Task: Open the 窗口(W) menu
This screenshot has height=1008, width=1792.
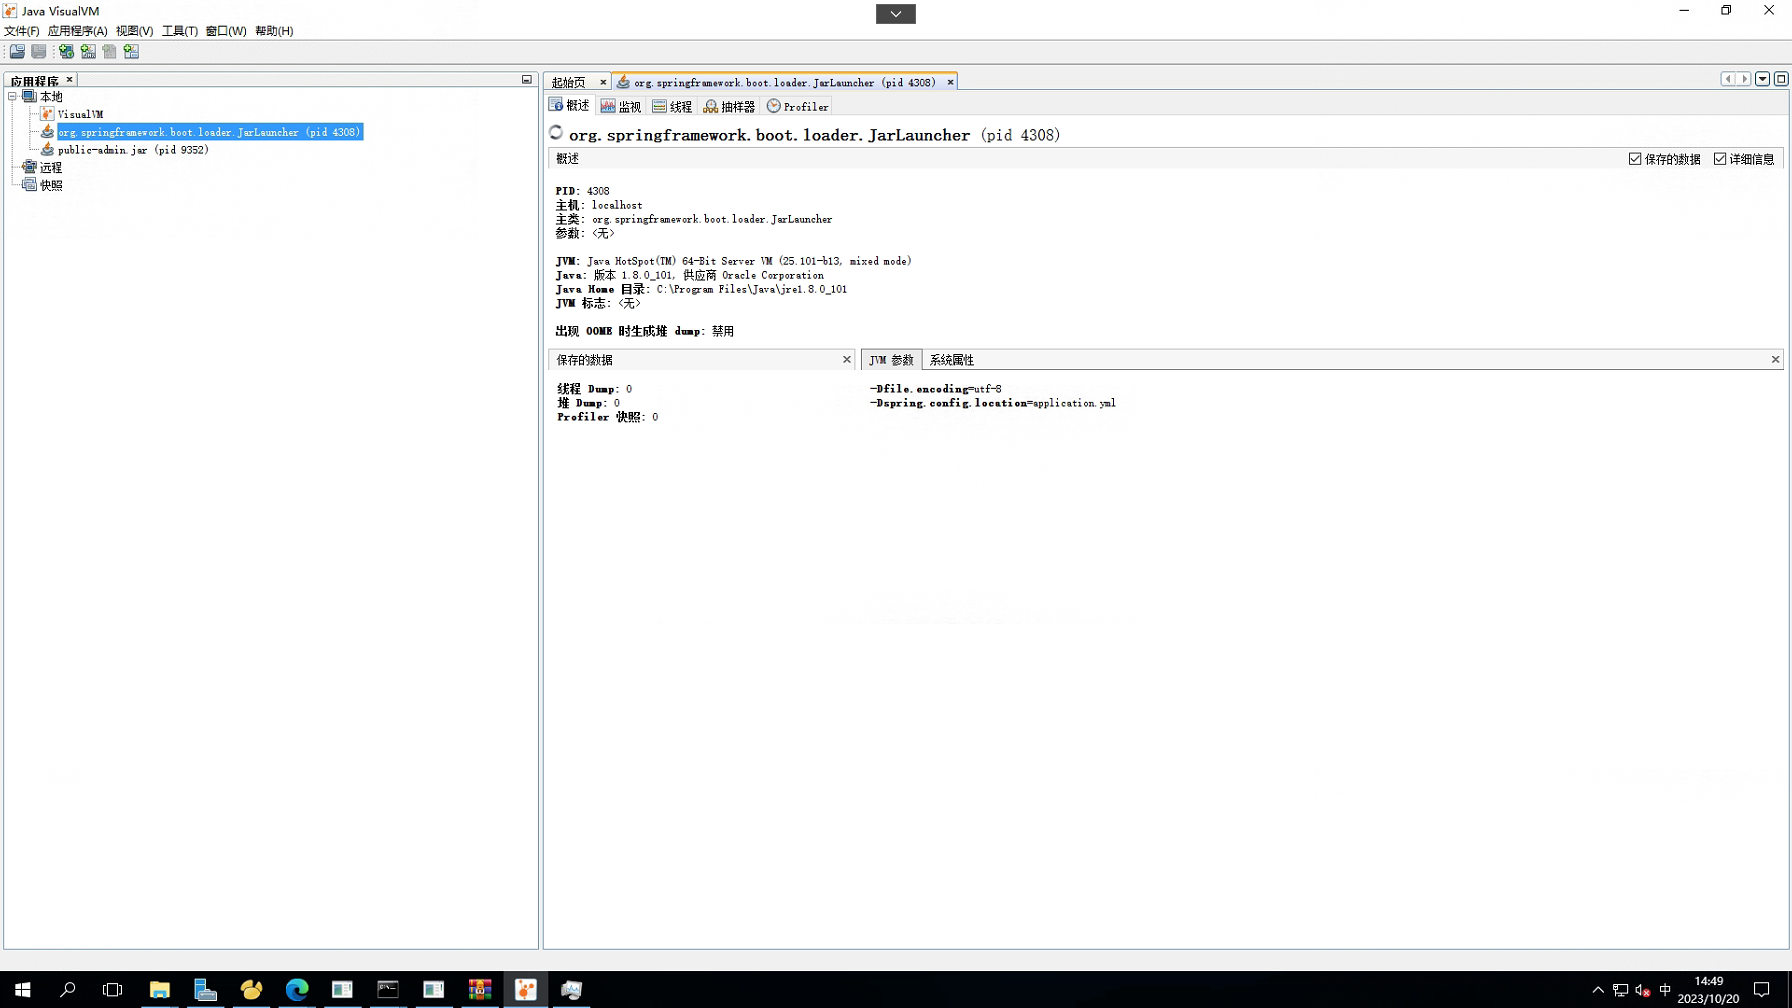Action: [226, 31]
